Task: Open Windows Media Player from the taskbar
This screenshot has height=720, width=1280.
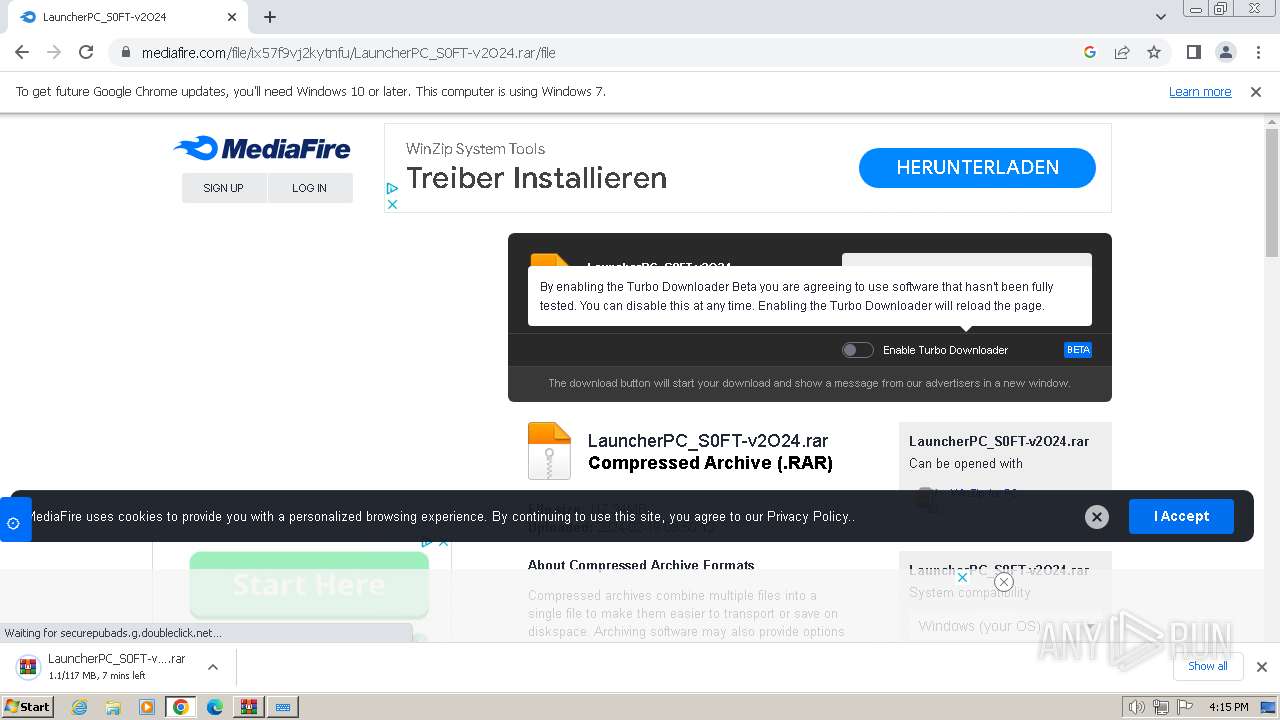Action: coord(147,707)
